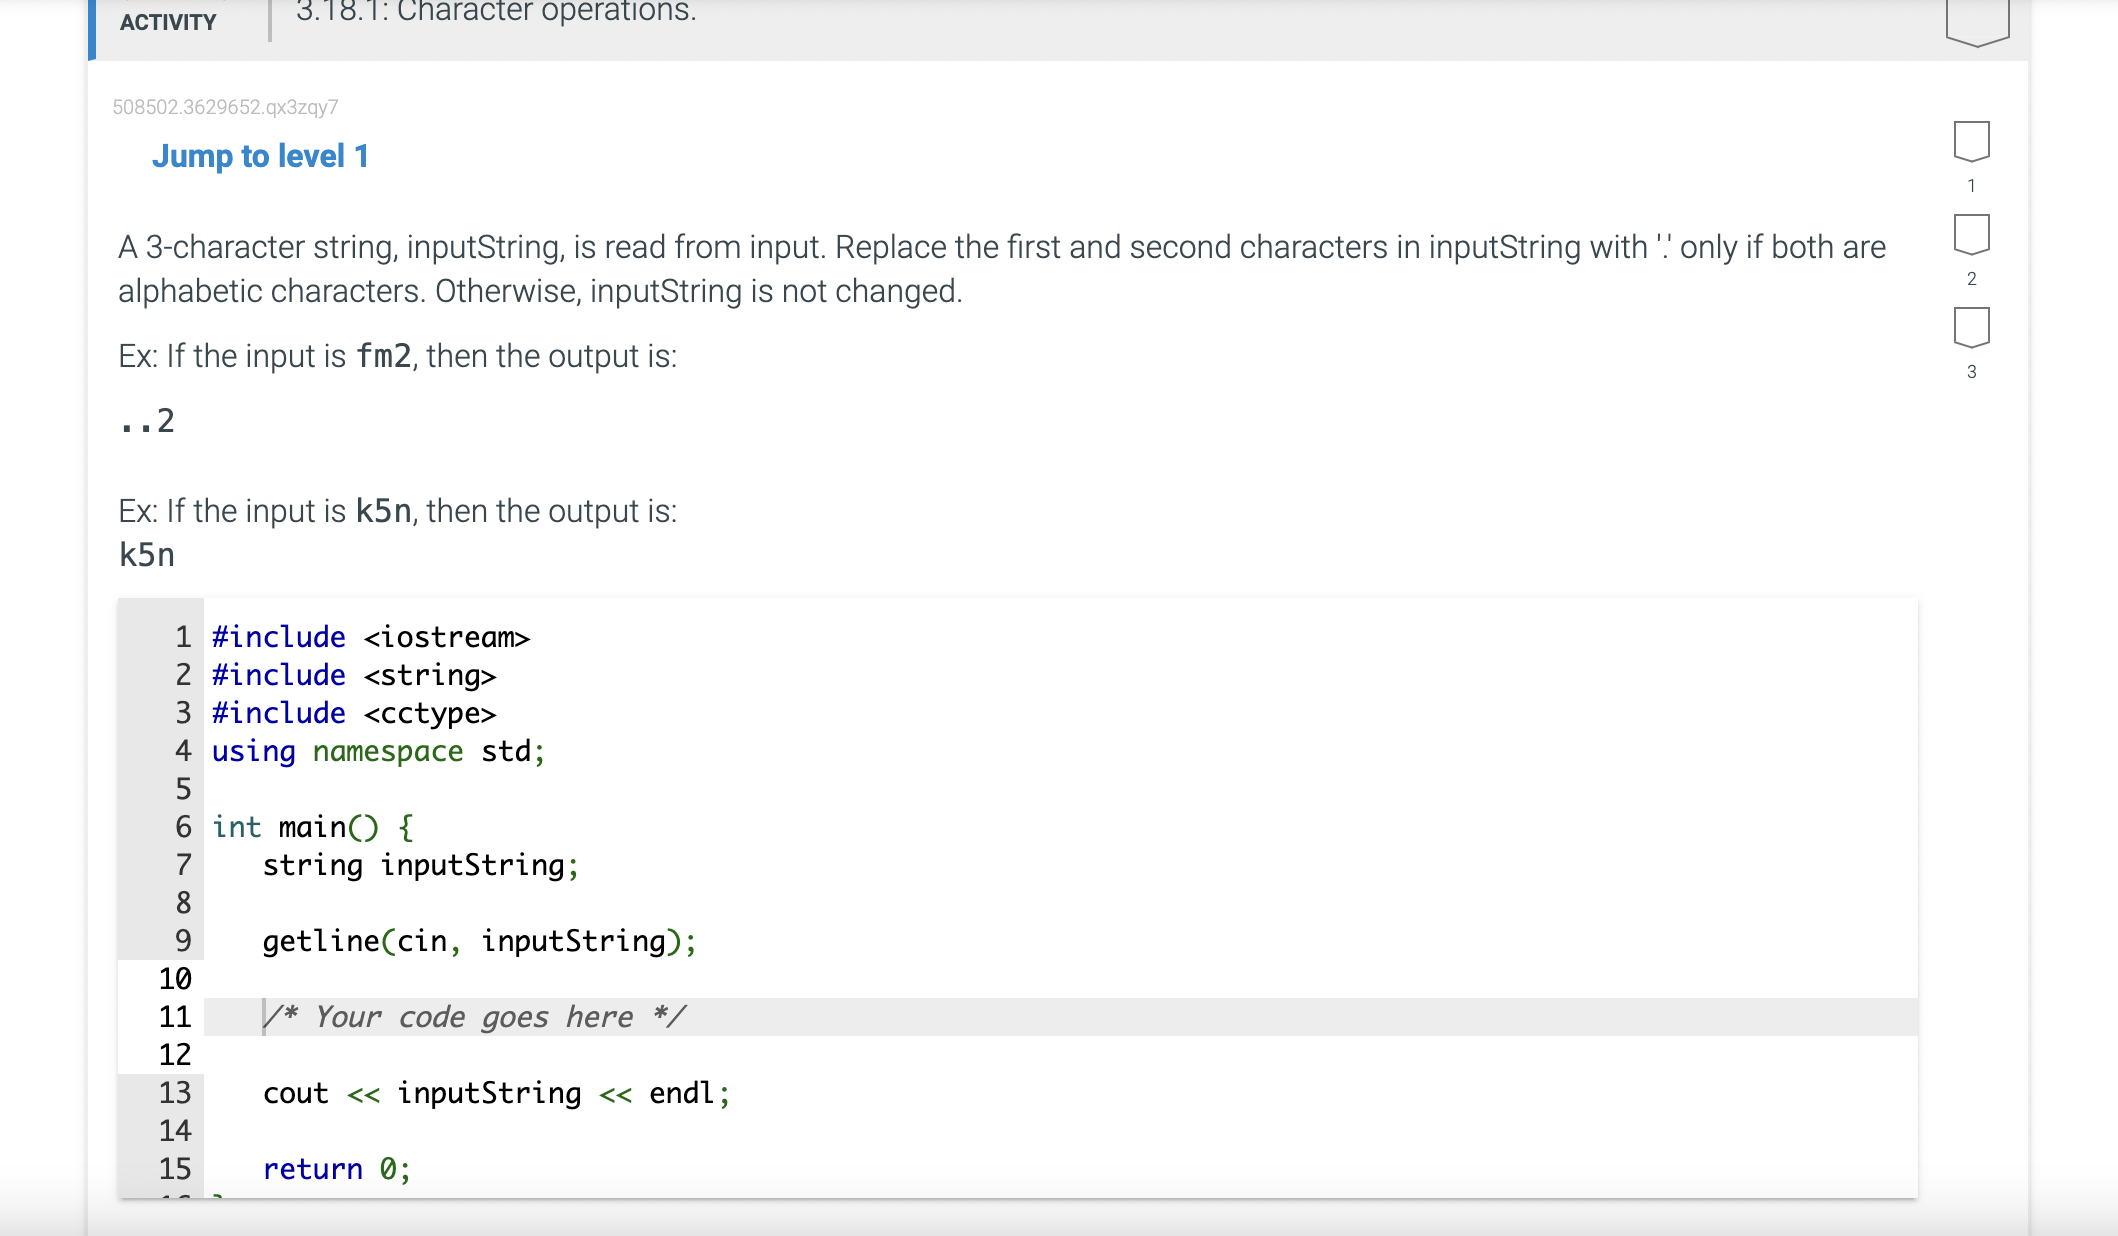Viewport: 2118px width, 1236px height.
Task: Click the level 2 progress badge icon
Action: tap(1971, 234)
